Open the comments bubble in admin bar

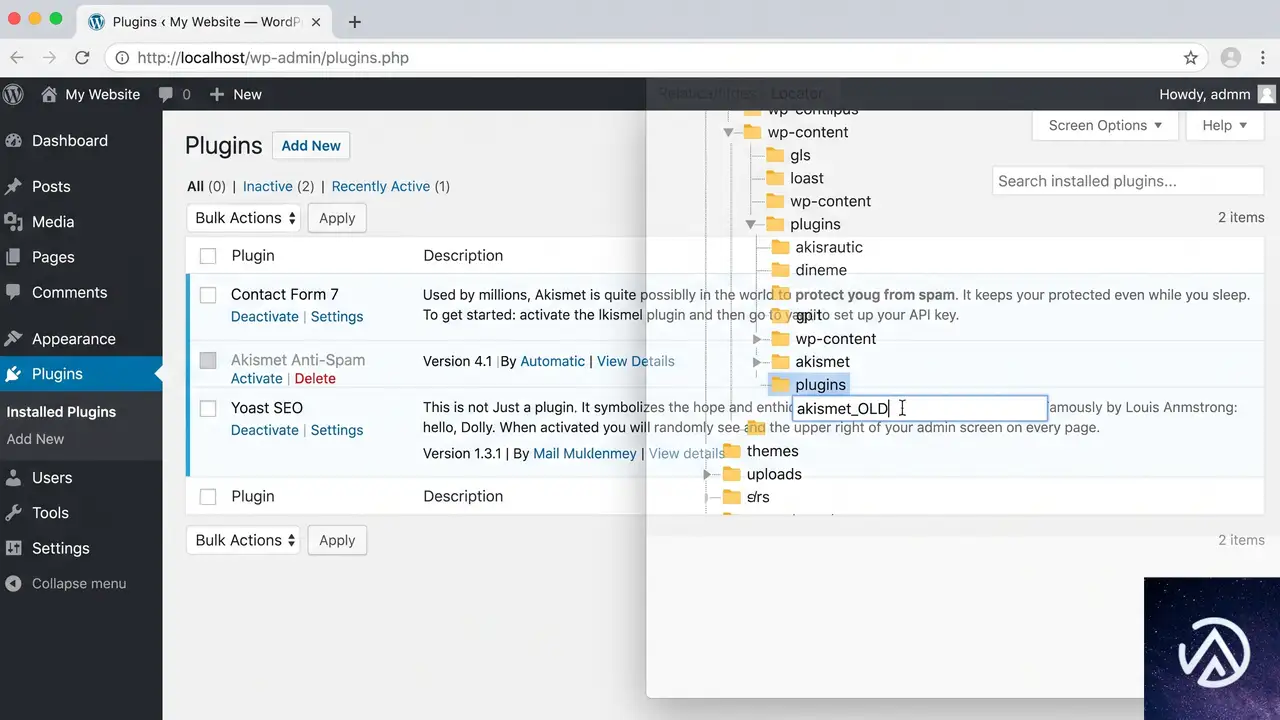164,94
